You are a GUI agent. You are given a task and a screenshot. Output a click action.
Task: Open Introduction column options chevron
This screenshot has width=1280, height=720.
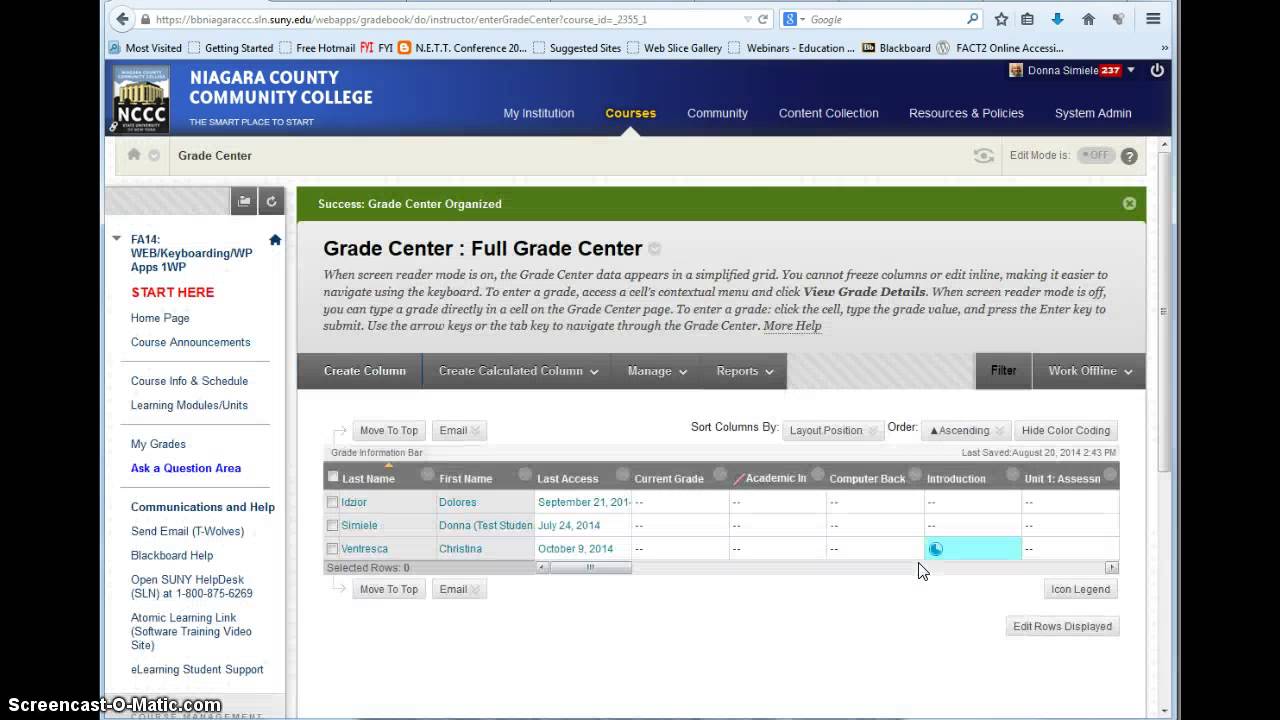(1012, 474)
